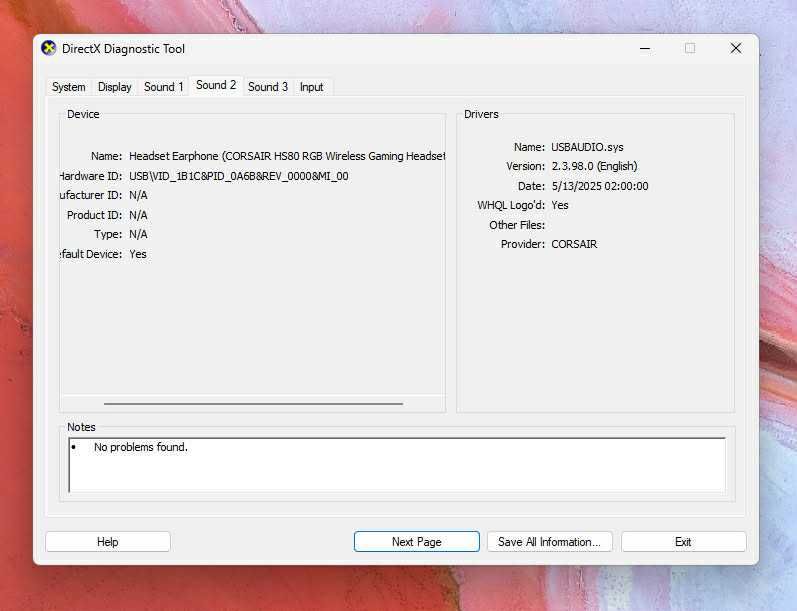Click the Next Page button
Image resolution: width=797 pixels, height=611 pixels.
click(x=417, y=541)
